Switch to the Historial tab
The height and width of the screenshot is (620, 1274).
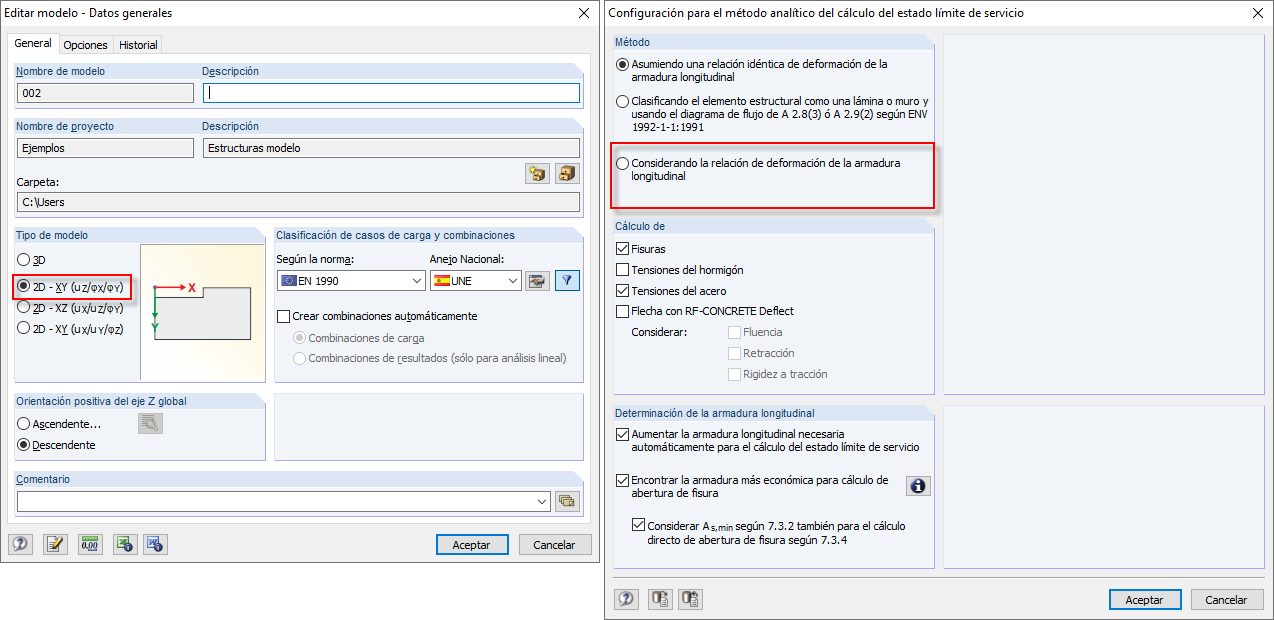point(137,45)
